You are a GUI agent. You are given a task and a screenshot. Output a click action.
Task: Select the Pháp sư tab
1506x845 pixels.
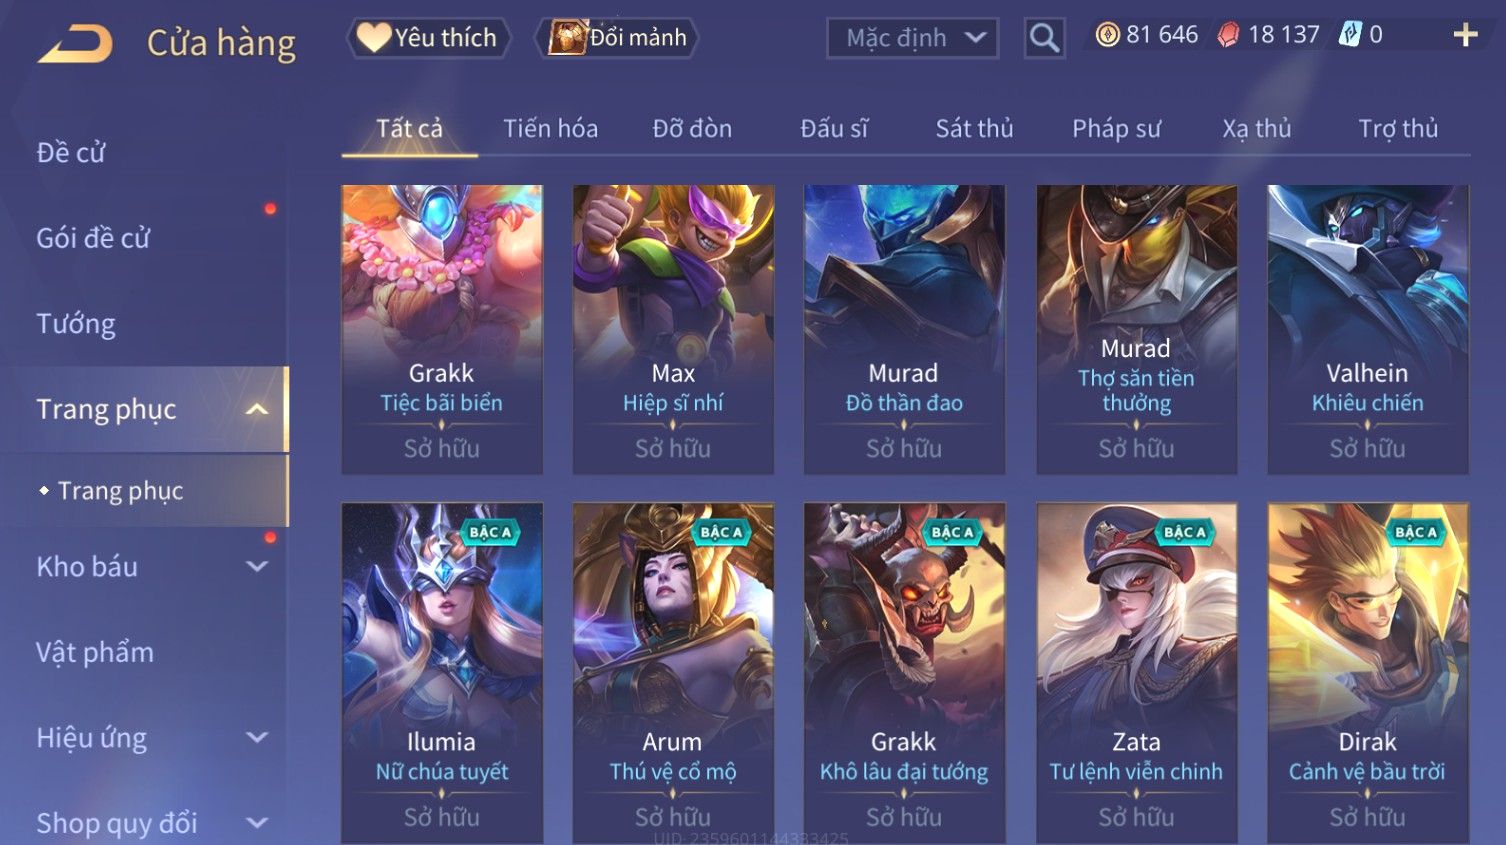pos(1116,128)
